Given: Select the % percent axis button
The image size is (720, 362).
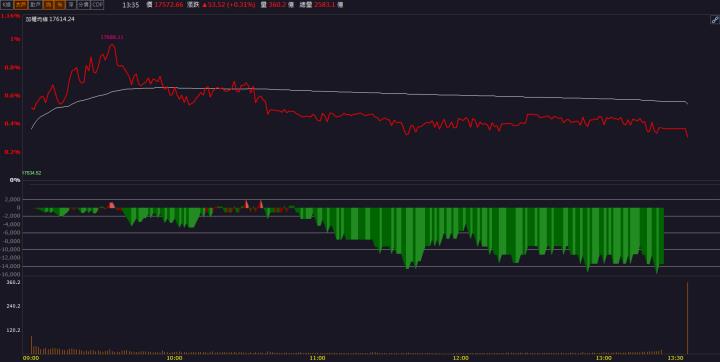Looking at the screenshot, I should point(59,5).
